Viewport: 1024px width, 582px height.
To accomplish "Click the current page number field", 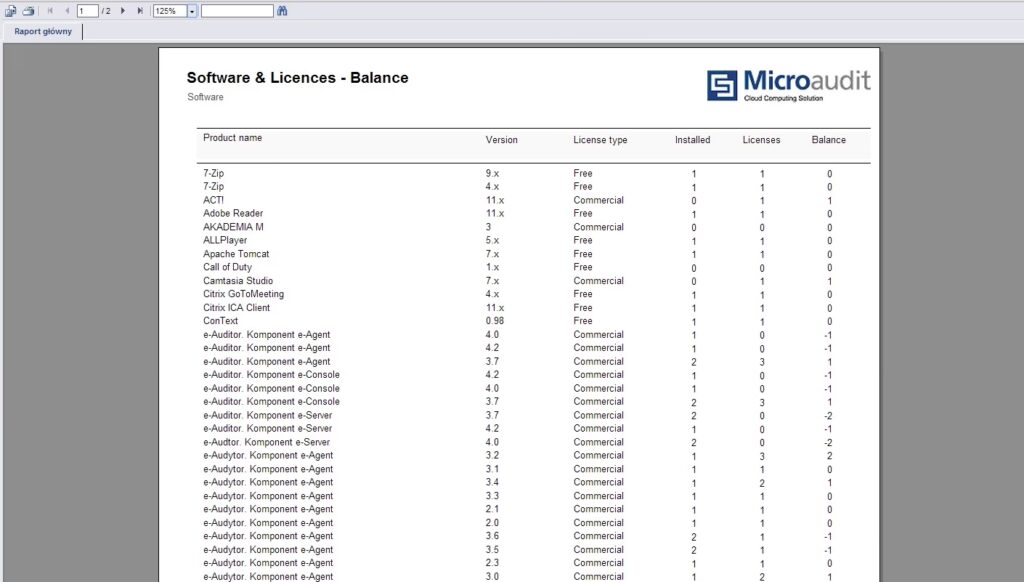I will (87, 11).
